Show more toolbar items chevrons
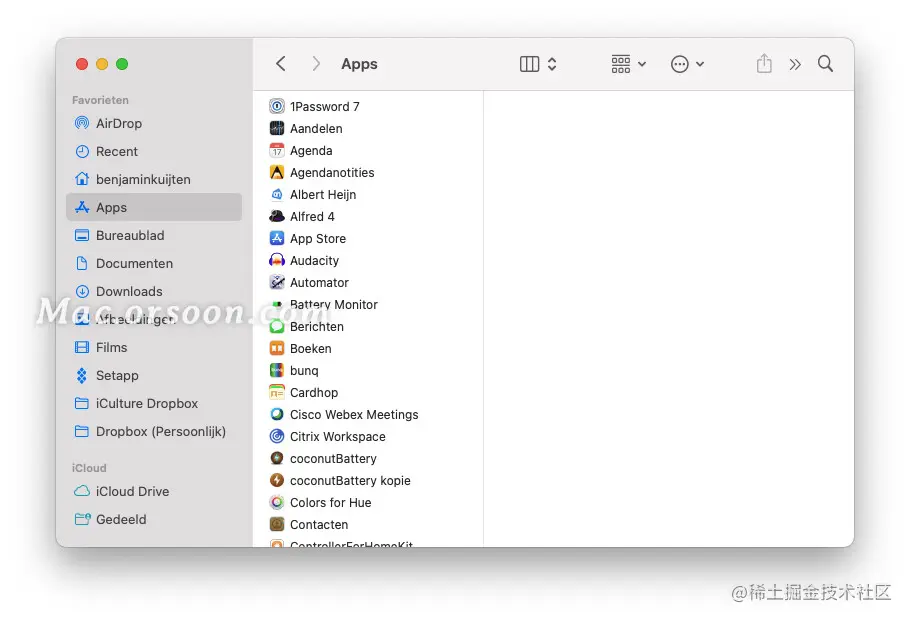The image size is (910, 621). 795,64
